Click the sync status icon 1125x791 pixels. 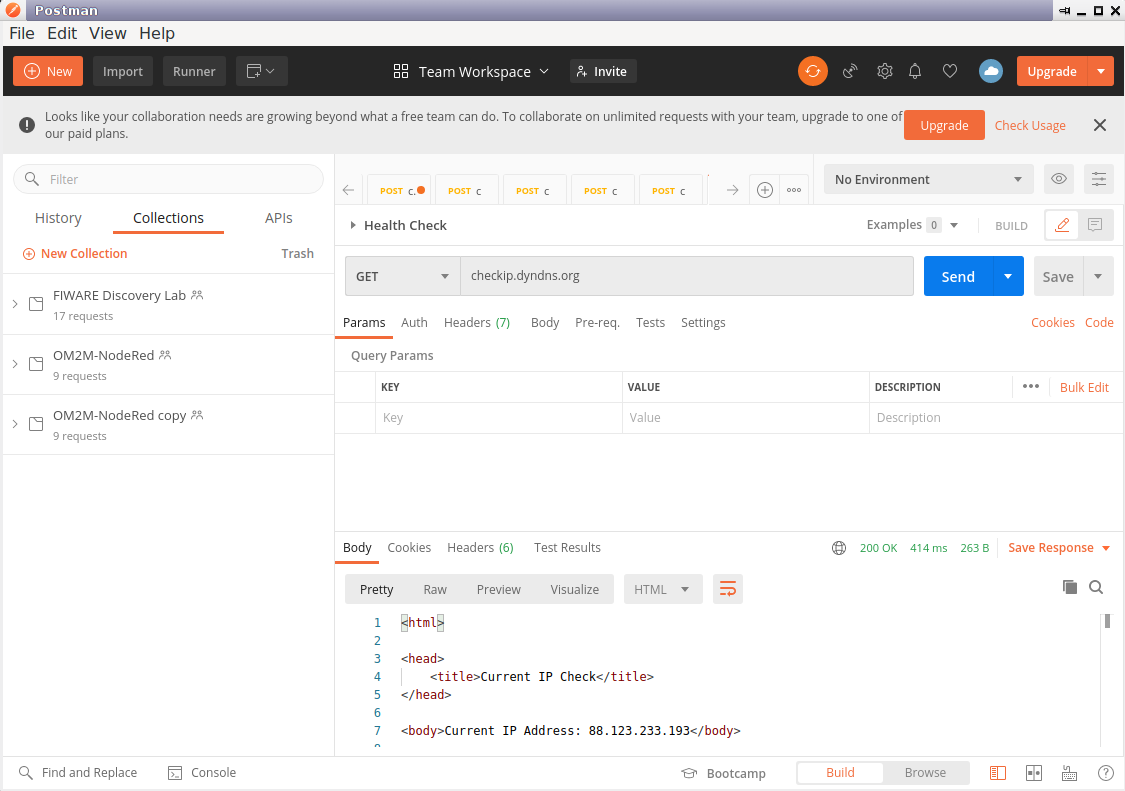(x=812, y=71)
